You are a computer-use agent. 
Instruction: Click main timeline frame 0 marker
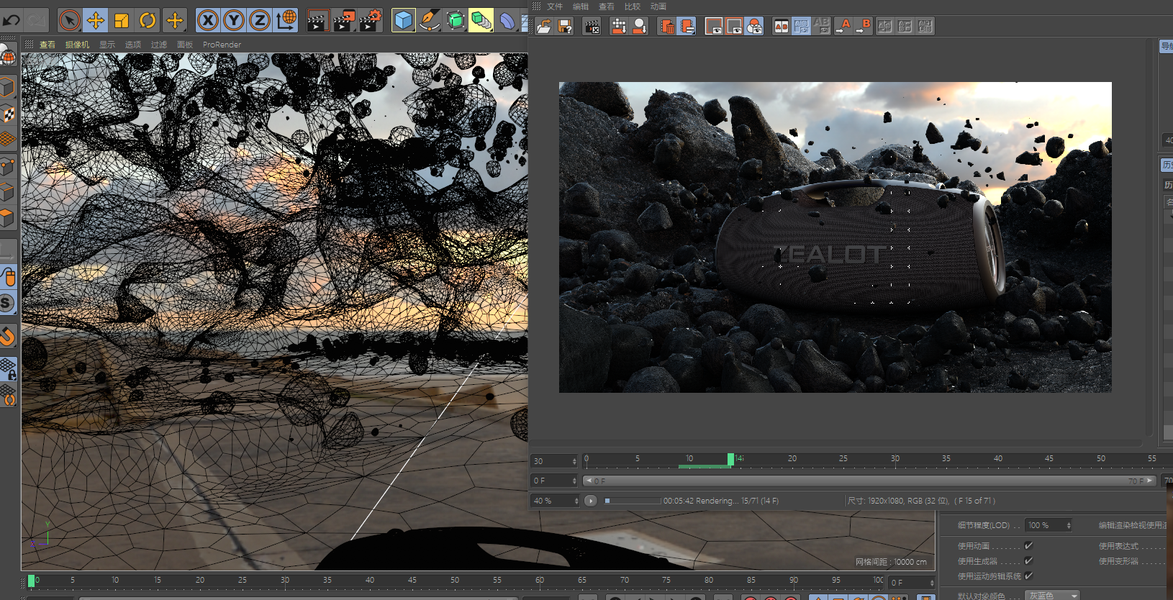coord(31,581)
